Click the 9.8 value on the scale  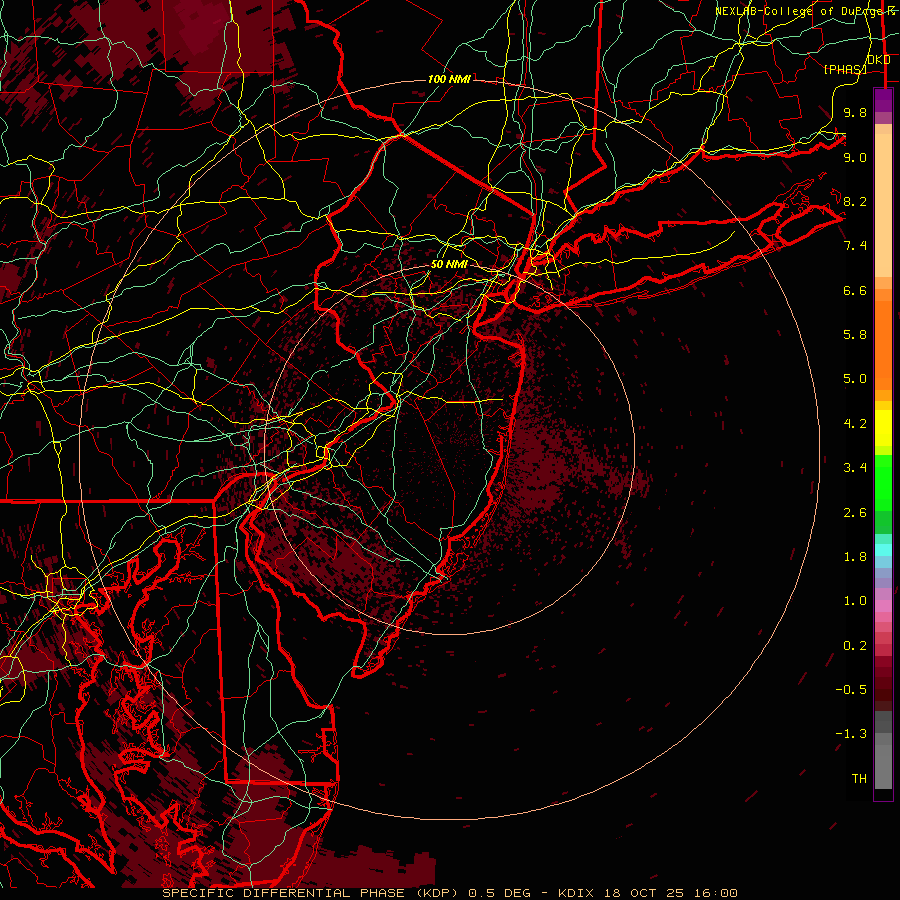pos(855,112)
